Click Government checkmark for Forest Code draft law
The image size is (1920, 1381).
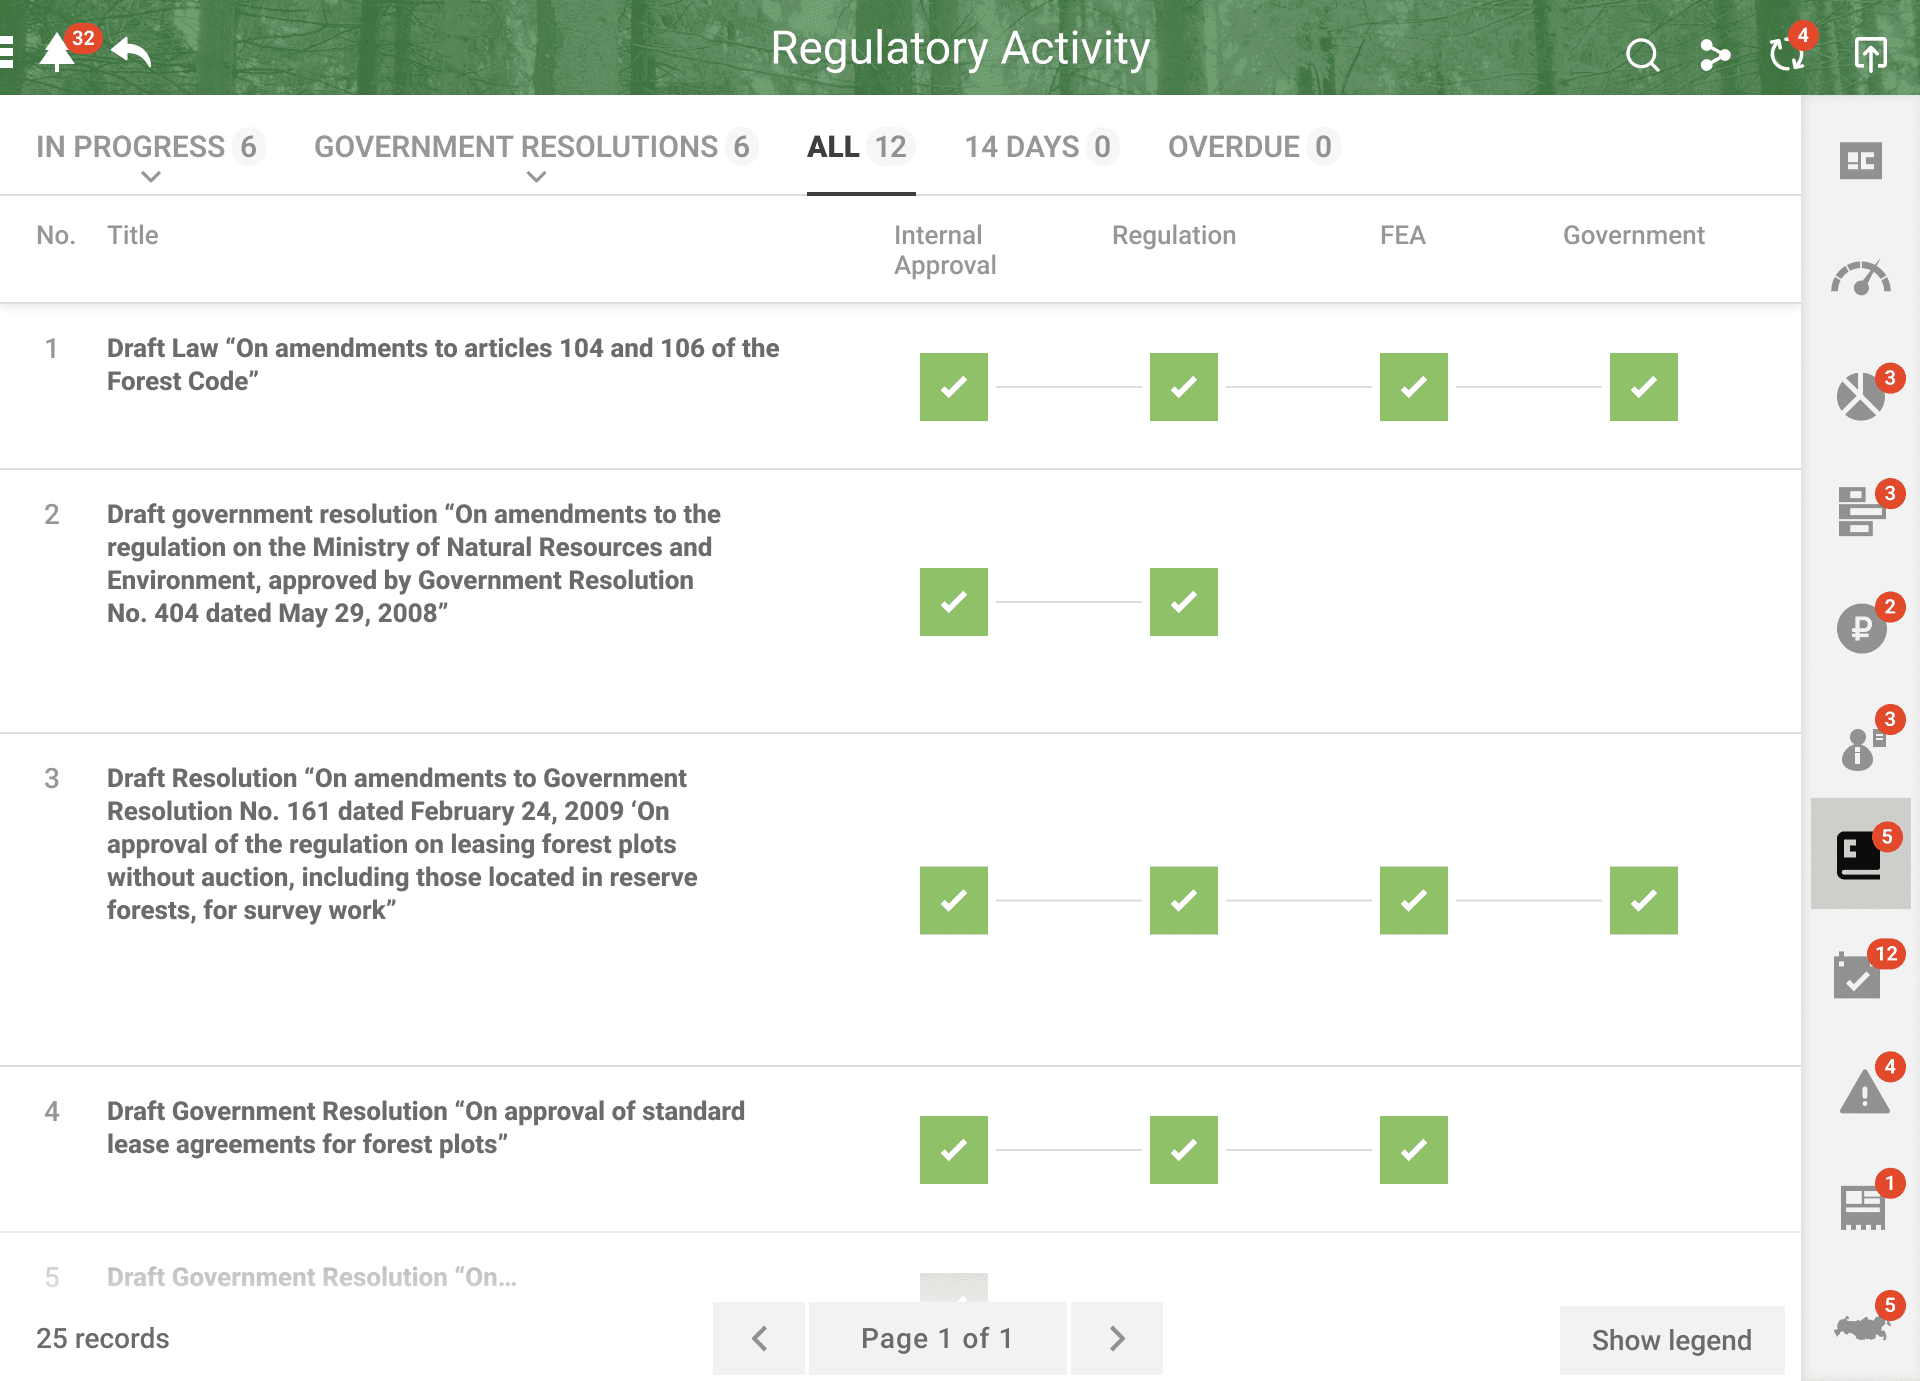[x=1643, y=387]
